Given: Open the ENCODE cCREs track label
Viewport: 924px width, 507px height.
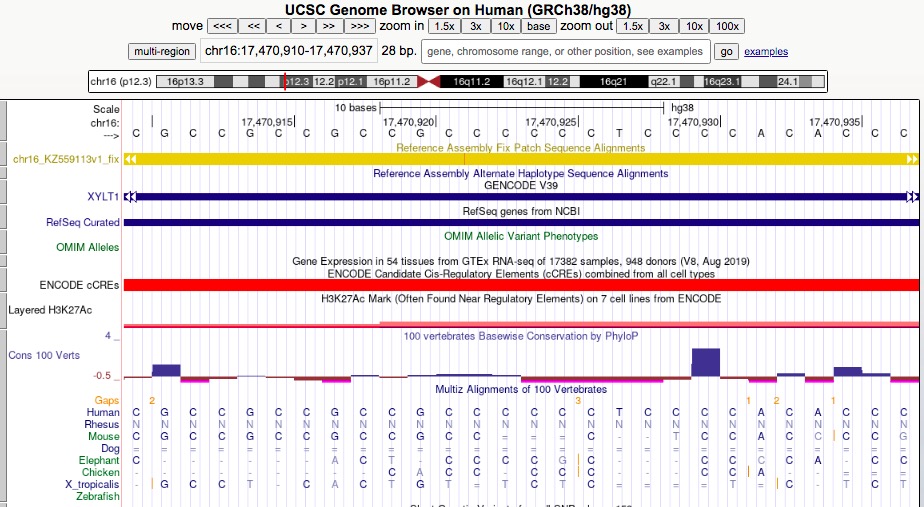Looking at the screenshot, I should pos(79,285).
